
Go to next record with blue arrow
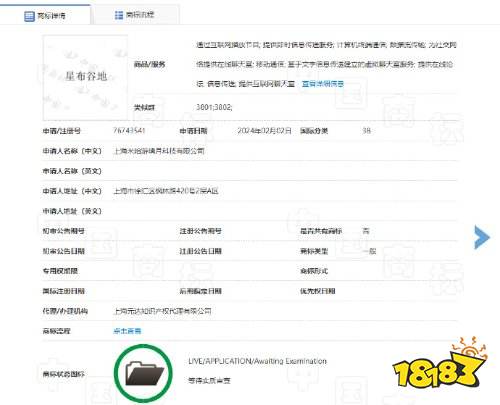tap(482, 237)
